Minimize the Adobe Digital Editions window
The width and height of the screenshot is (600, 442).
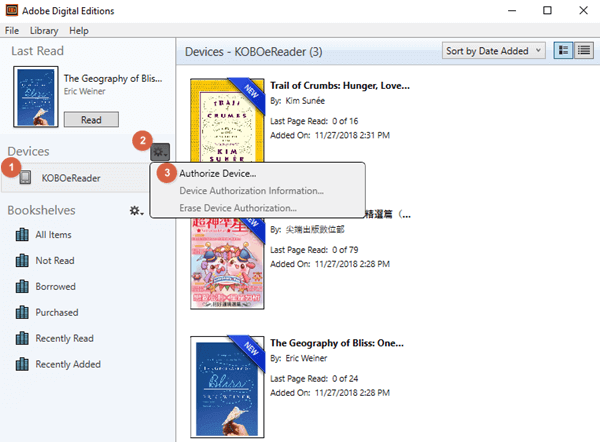point(512,11)
